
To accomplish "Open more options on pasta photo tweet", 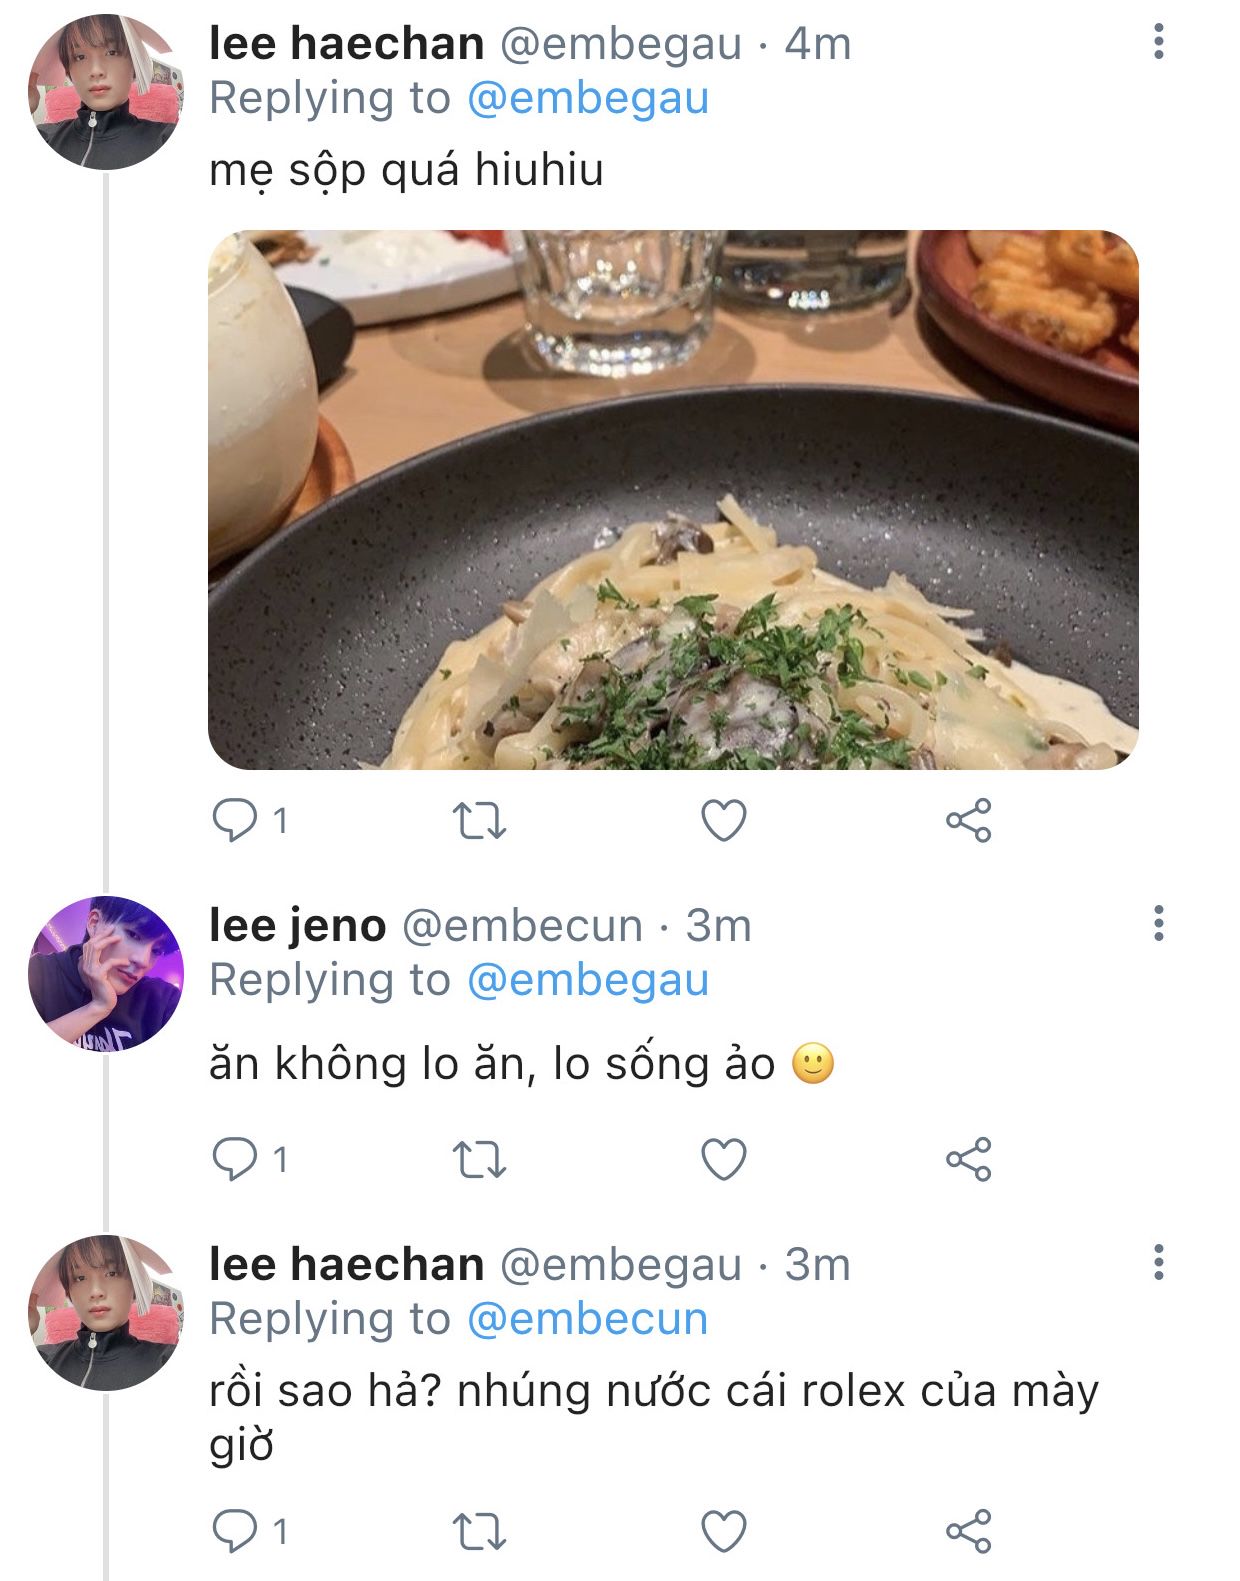I will (x=1158, y=42).
